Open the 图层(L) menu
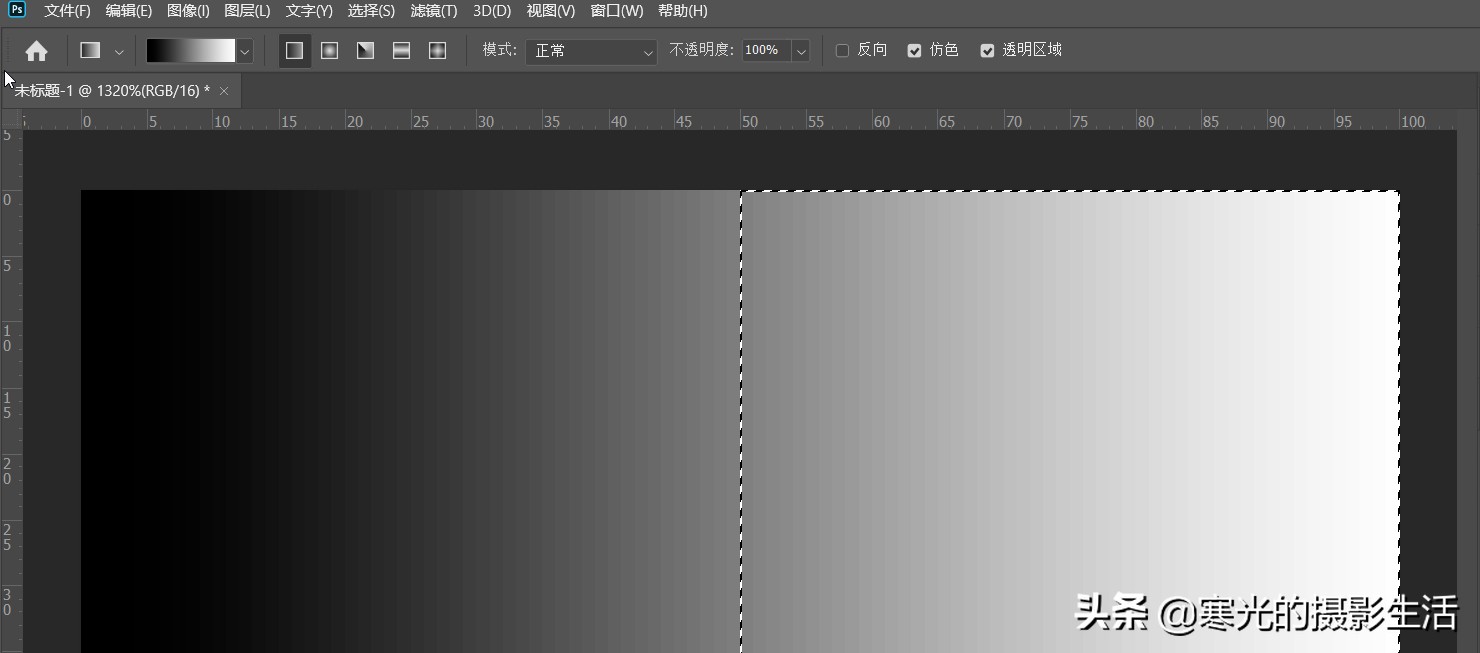 pos(247,11)
